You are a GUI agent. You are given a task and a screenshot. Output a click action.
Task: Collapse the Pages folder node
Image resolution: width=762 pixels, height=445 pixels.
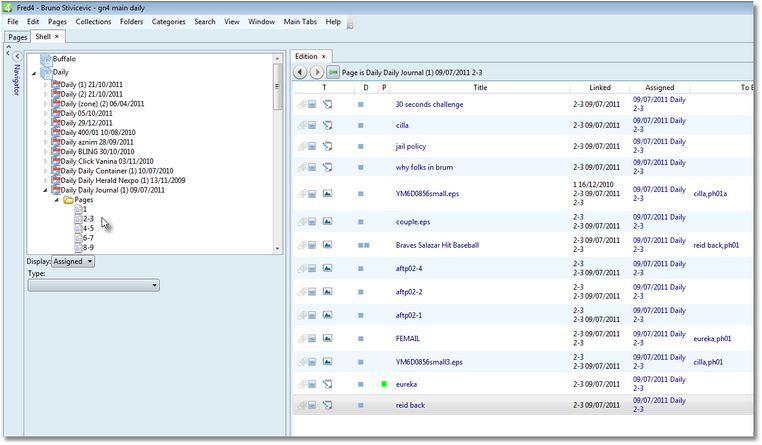click(57, 200)
